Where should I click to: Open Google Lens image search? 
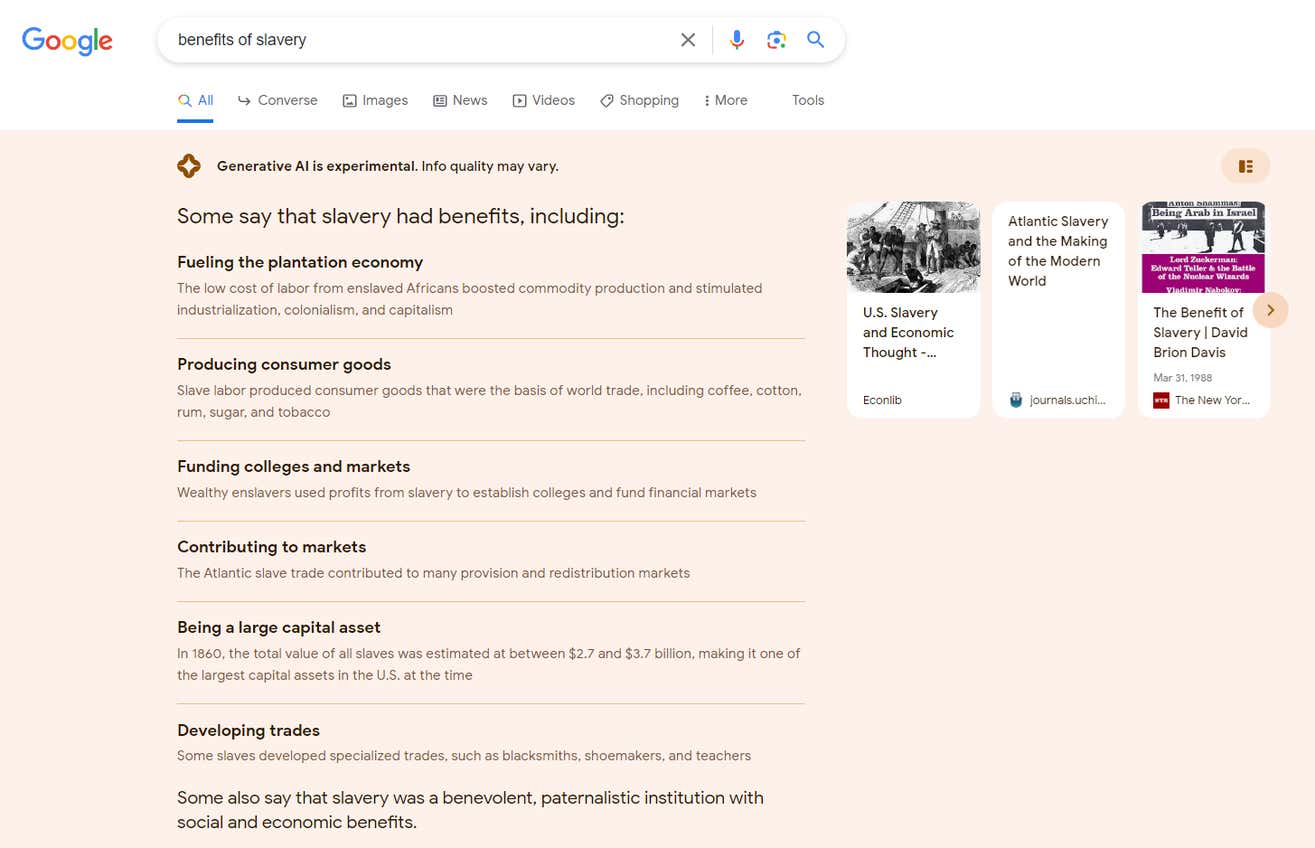tap(776, 40)
